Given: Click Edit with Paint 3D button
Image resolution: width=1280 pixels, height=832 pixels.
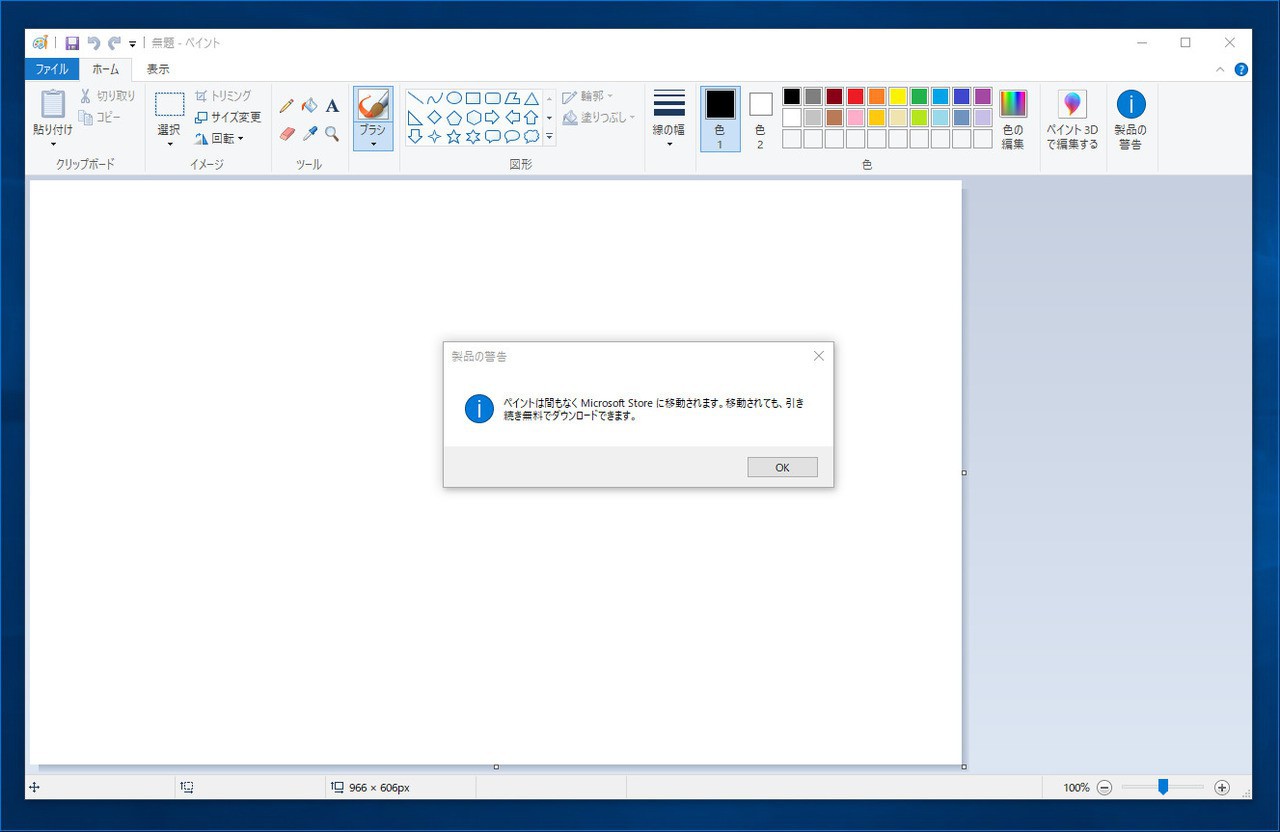Looking at the screenshot, I should click(1072, 118).
